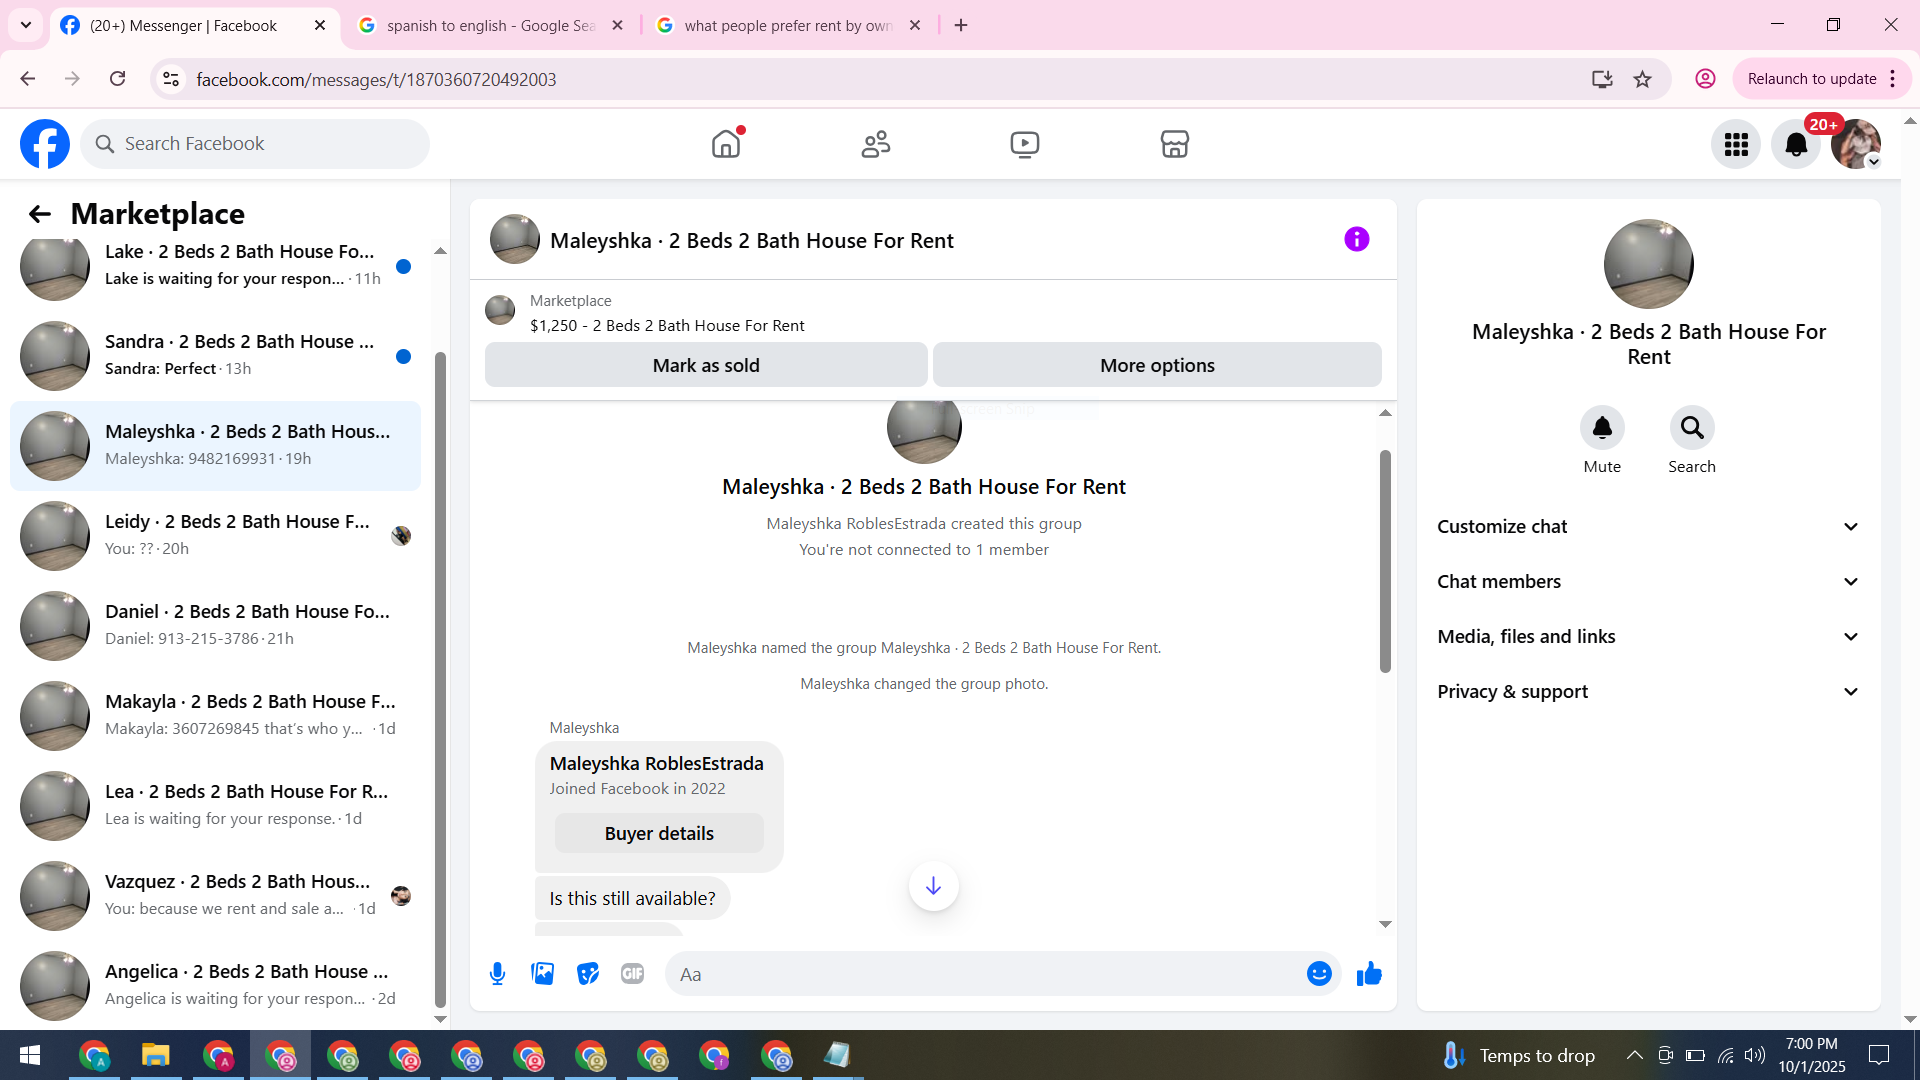The image size is (1920, 1080).
Task: Choose a sticker using sticker icon
Action: pyautogui.click(x=588, y=974)
